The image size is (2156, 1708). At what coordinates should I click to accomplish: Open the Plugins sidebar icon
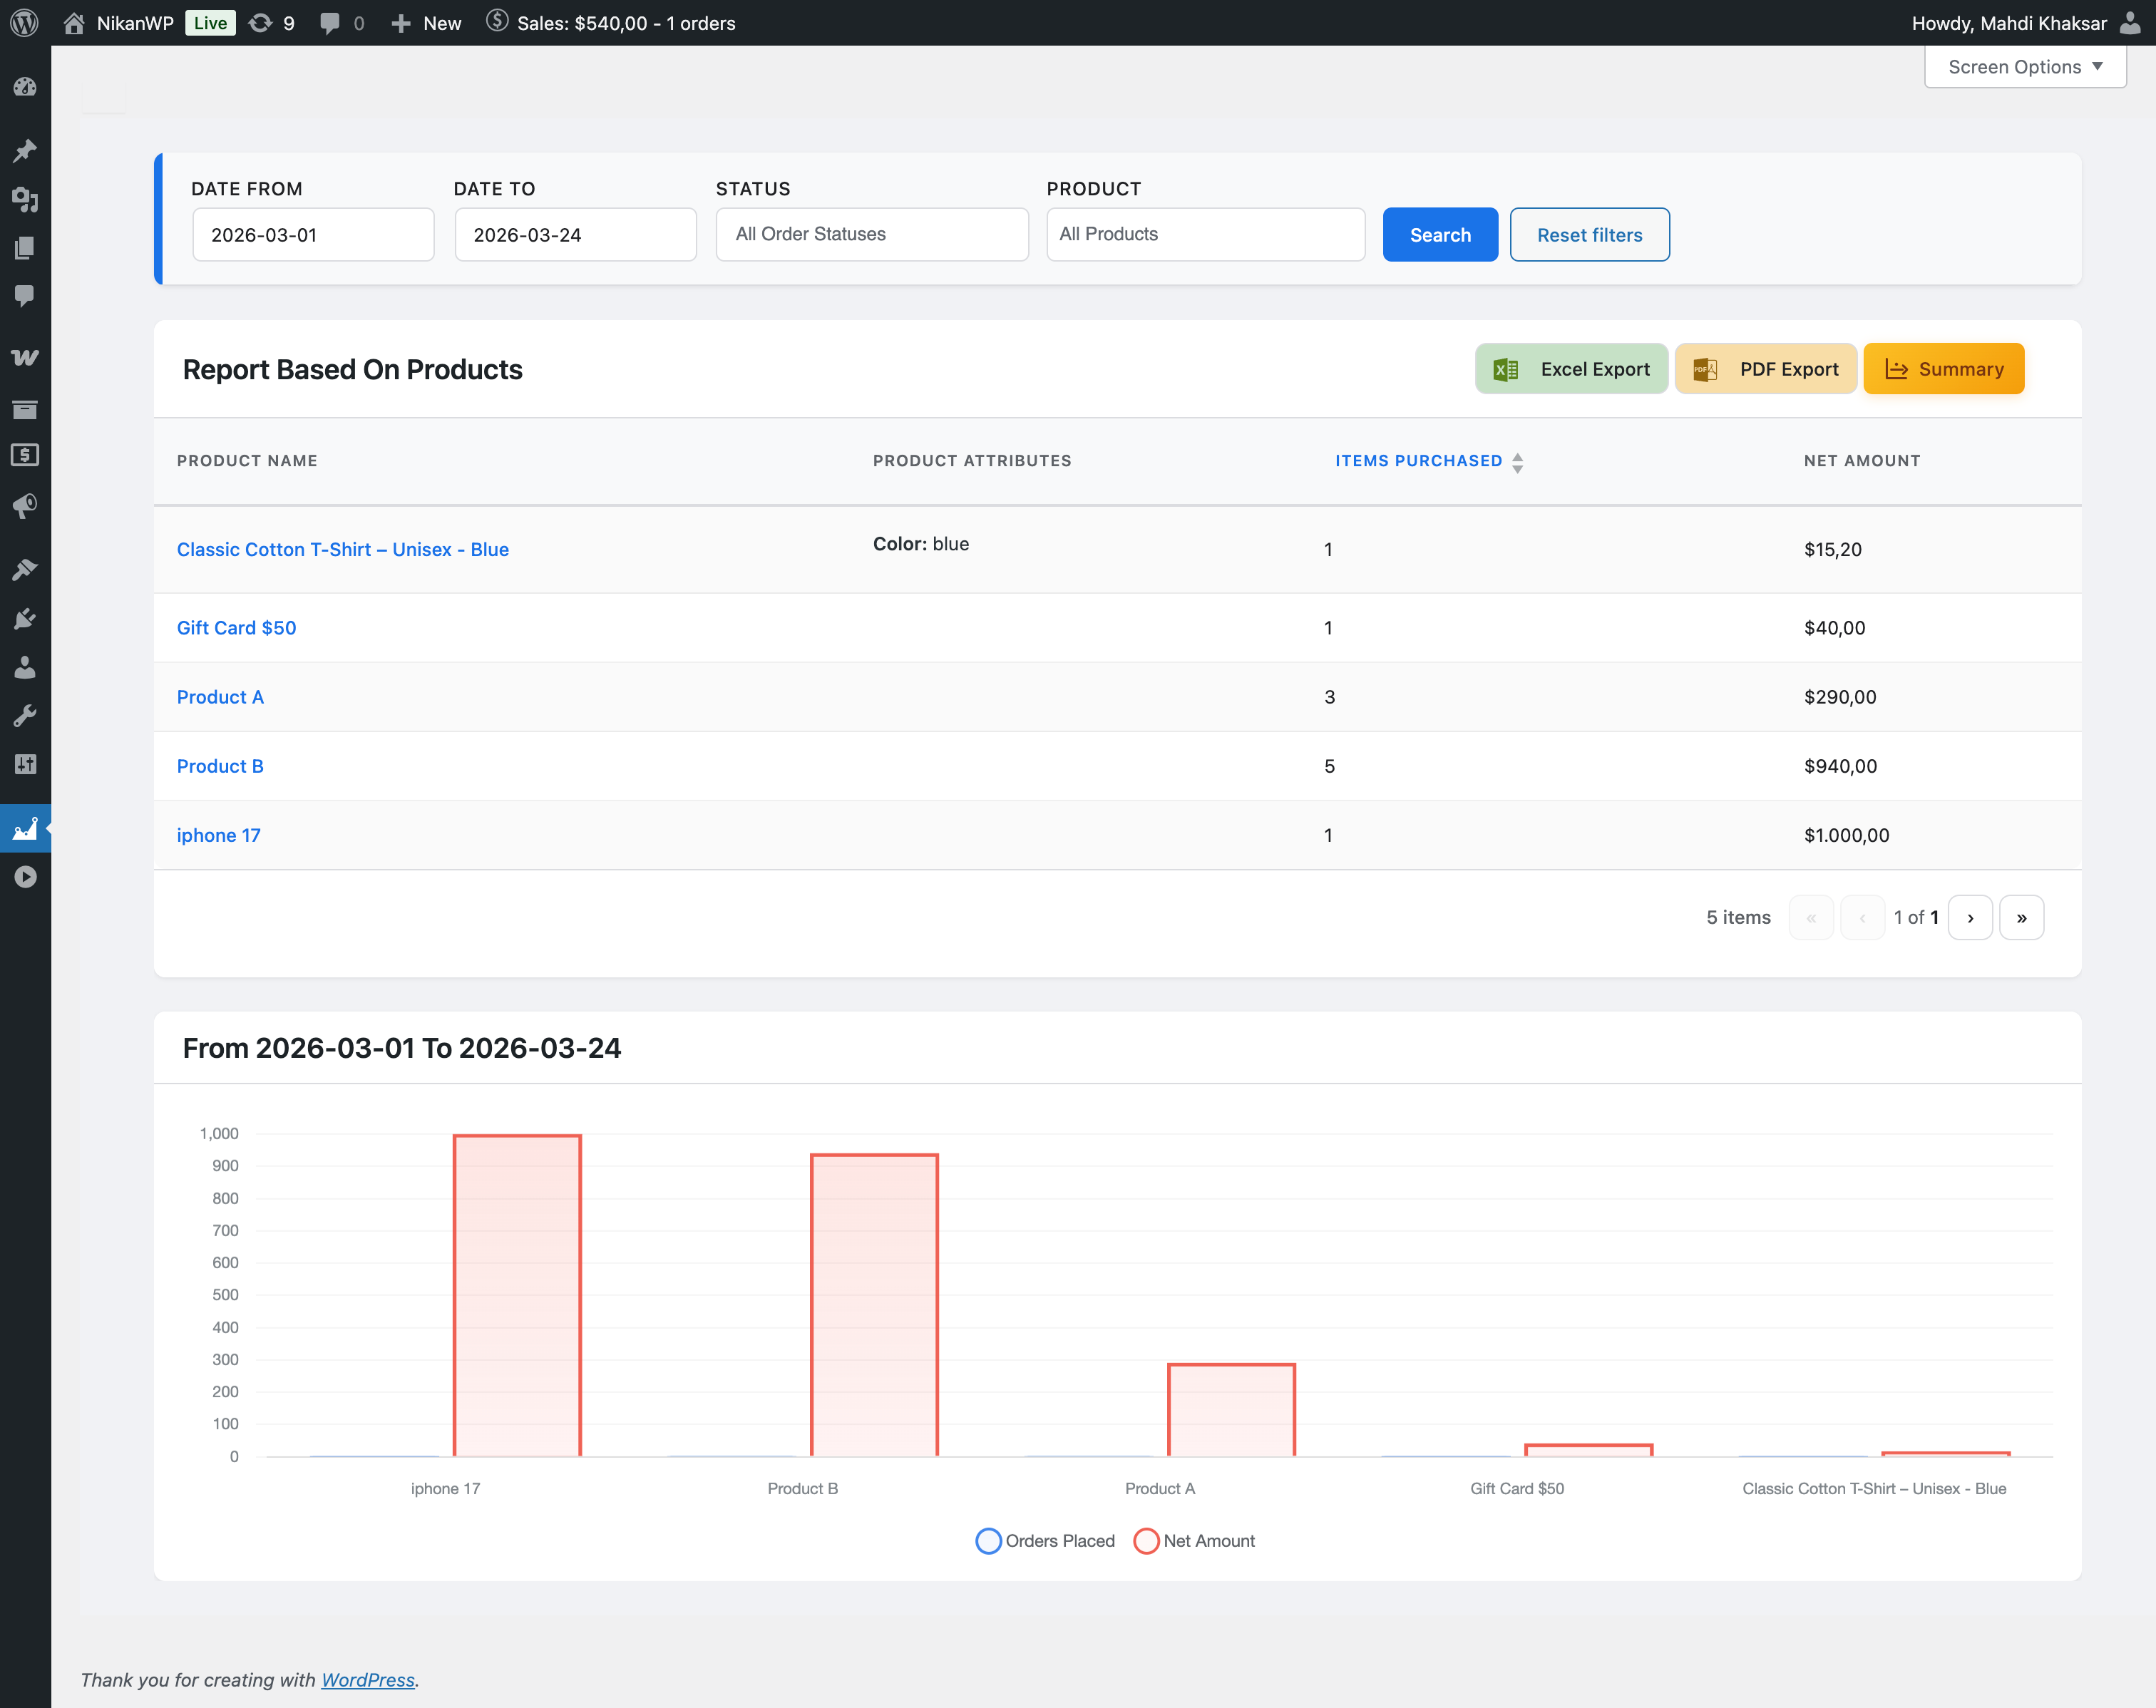coord(25,619)
